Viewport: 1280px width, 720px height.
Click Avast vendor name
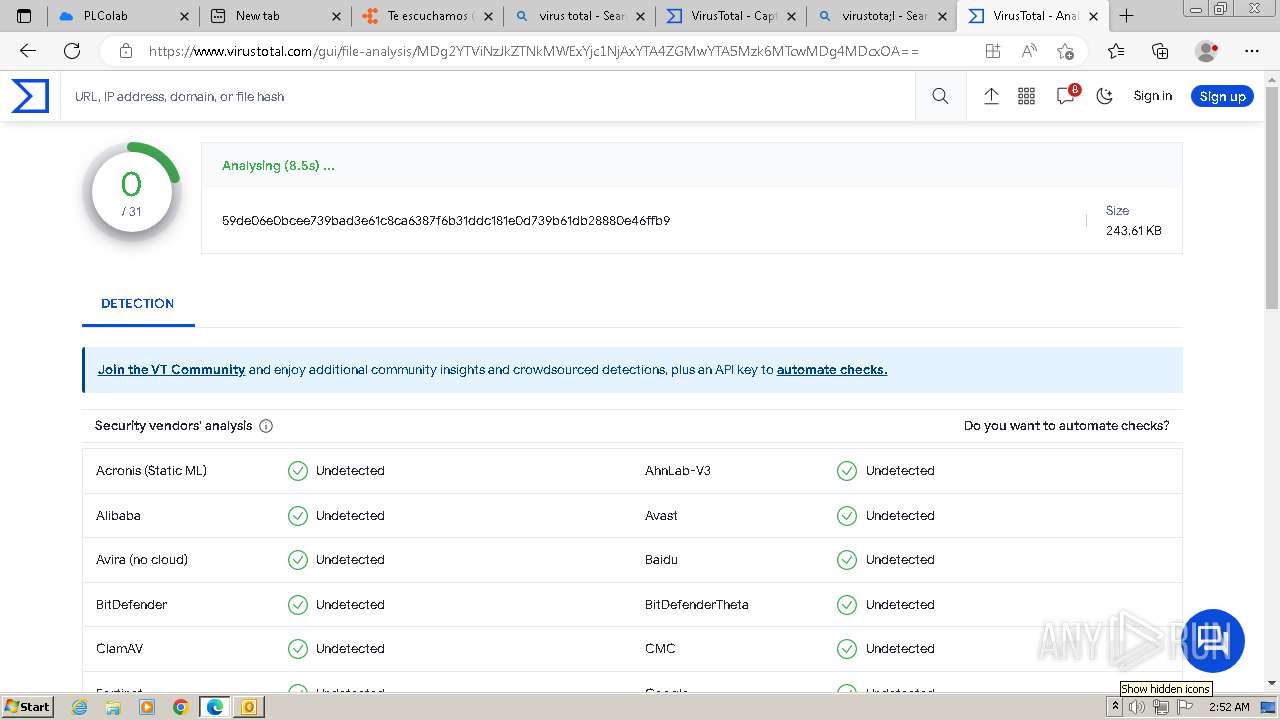[661, 516]
